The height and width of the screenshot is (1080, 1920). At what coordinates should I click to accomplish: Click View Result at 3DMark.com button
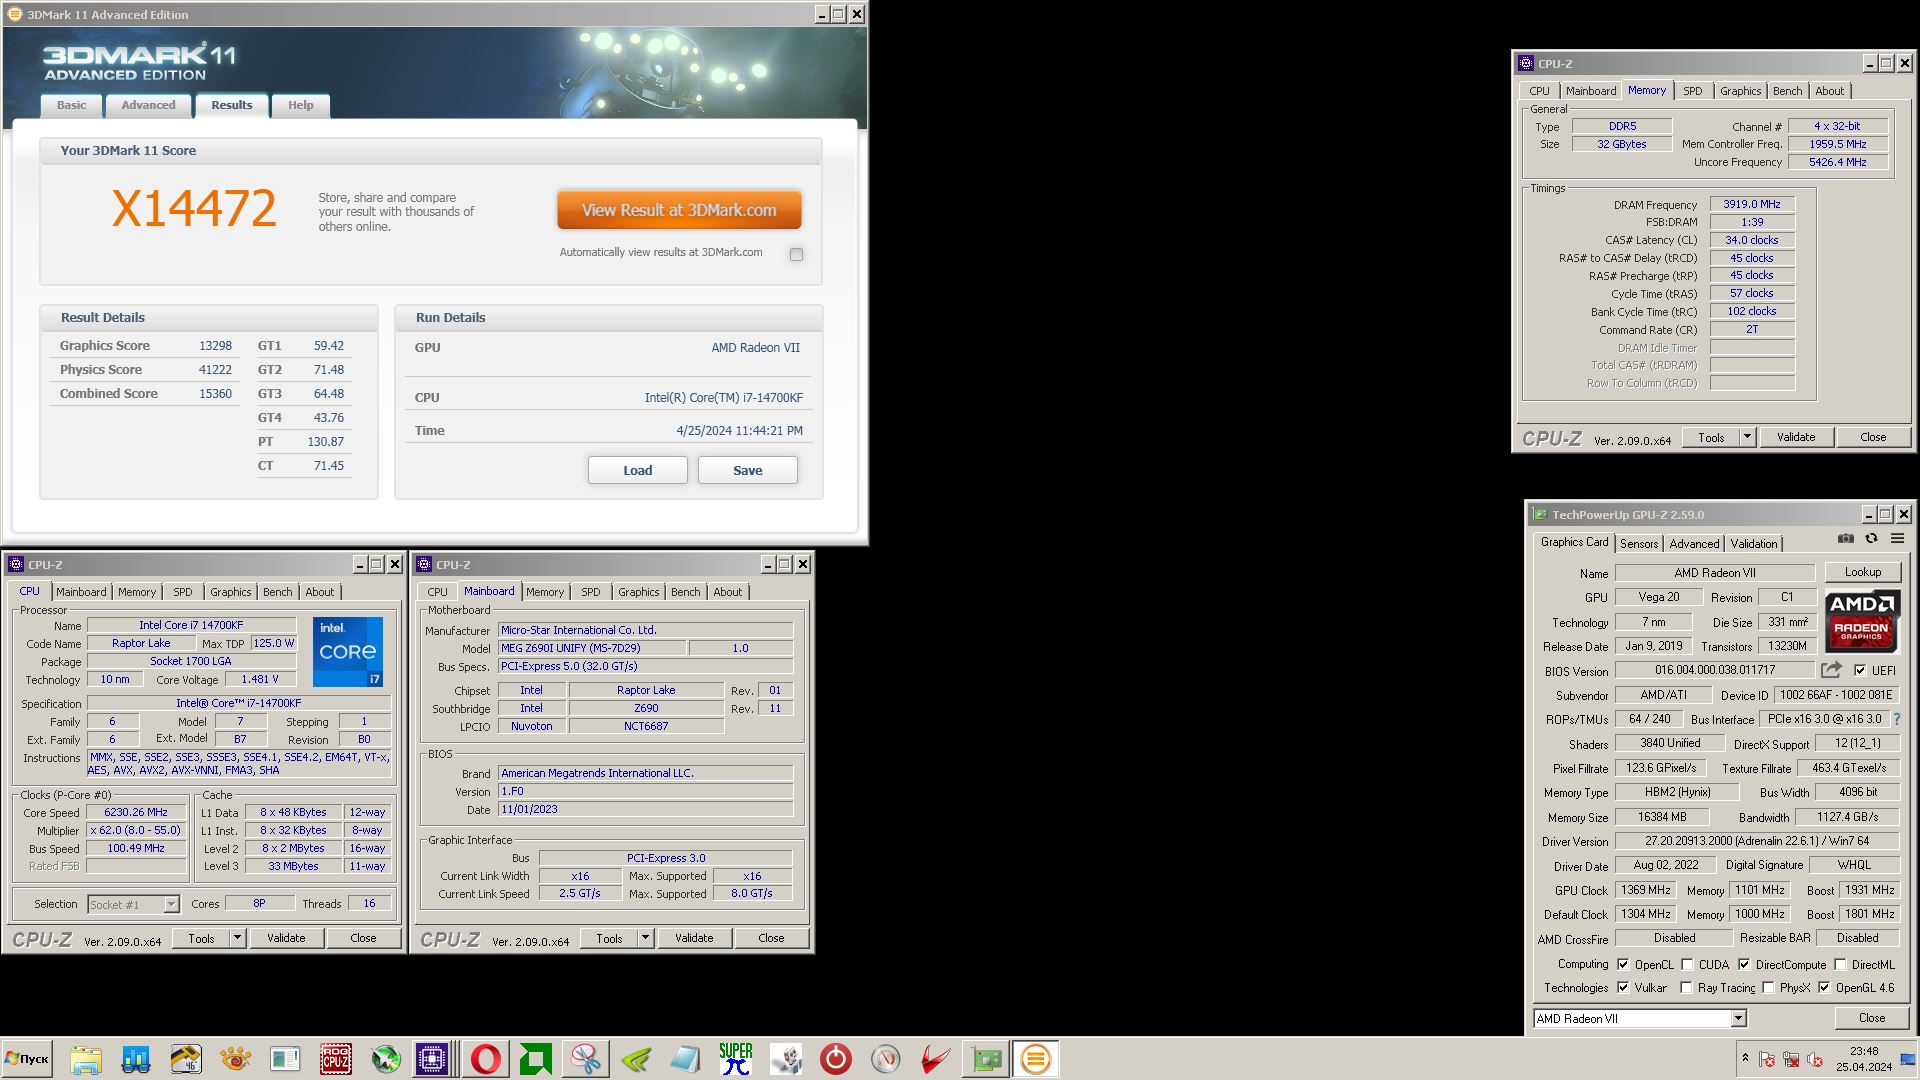(x=679, y=210)
